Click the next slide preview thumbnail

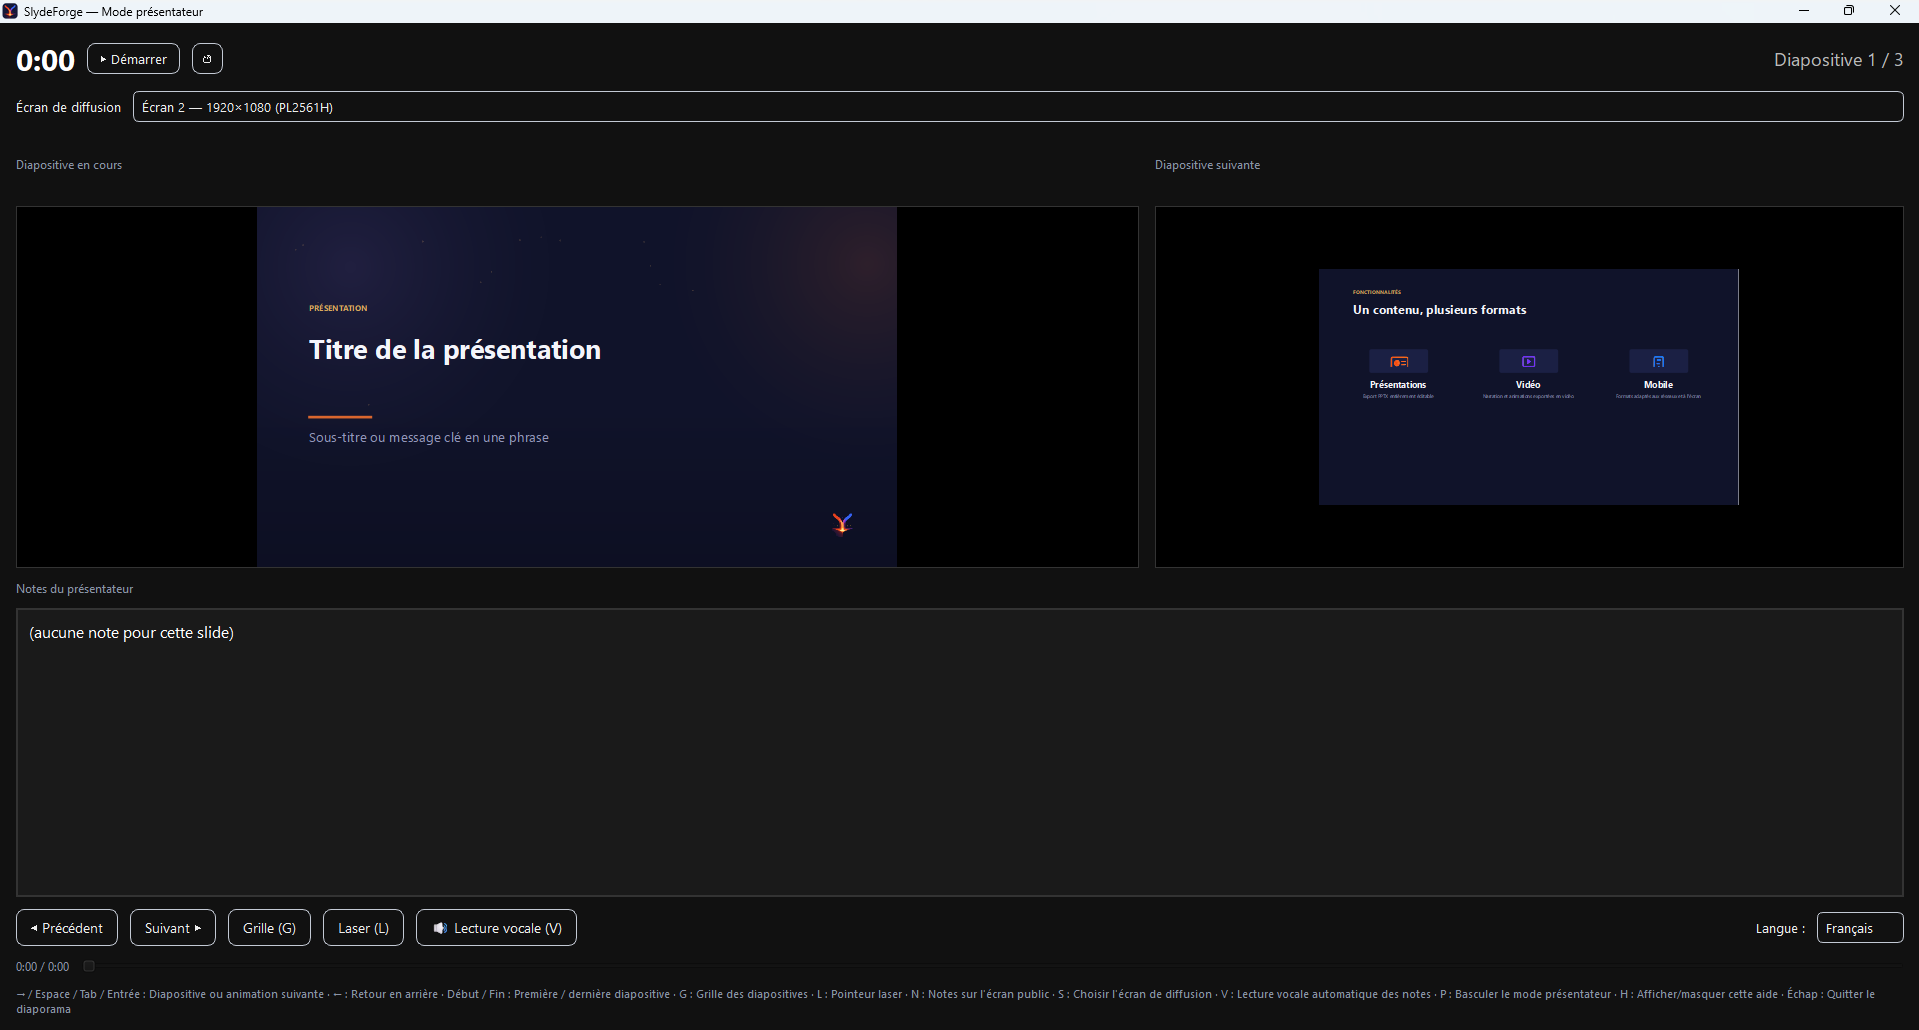tap(1529, 387)
